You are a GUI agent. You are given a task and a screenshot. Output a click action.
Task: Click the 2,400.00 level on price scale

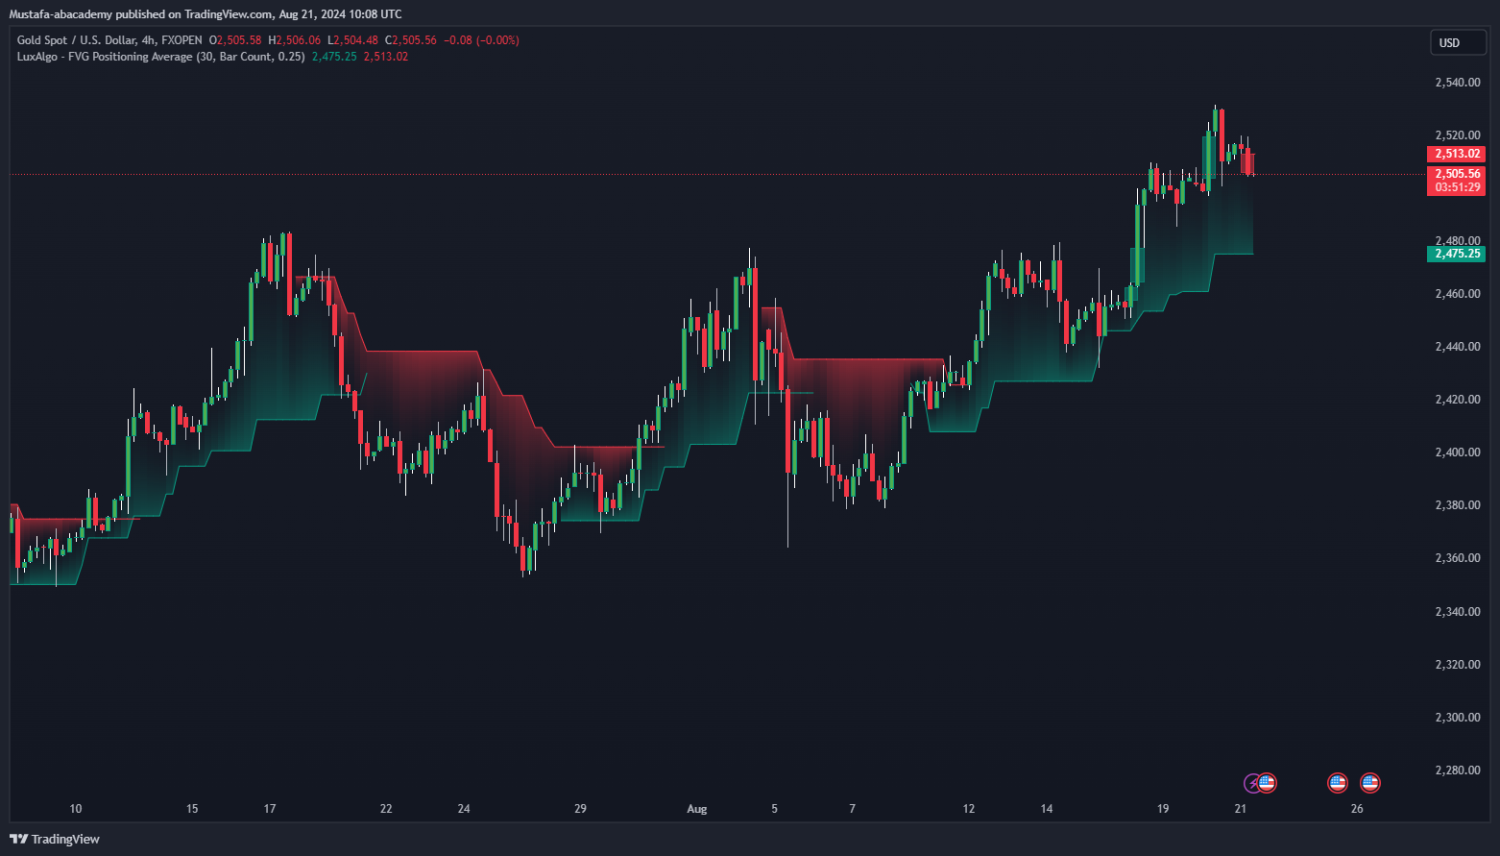(x=1457, y=453)
